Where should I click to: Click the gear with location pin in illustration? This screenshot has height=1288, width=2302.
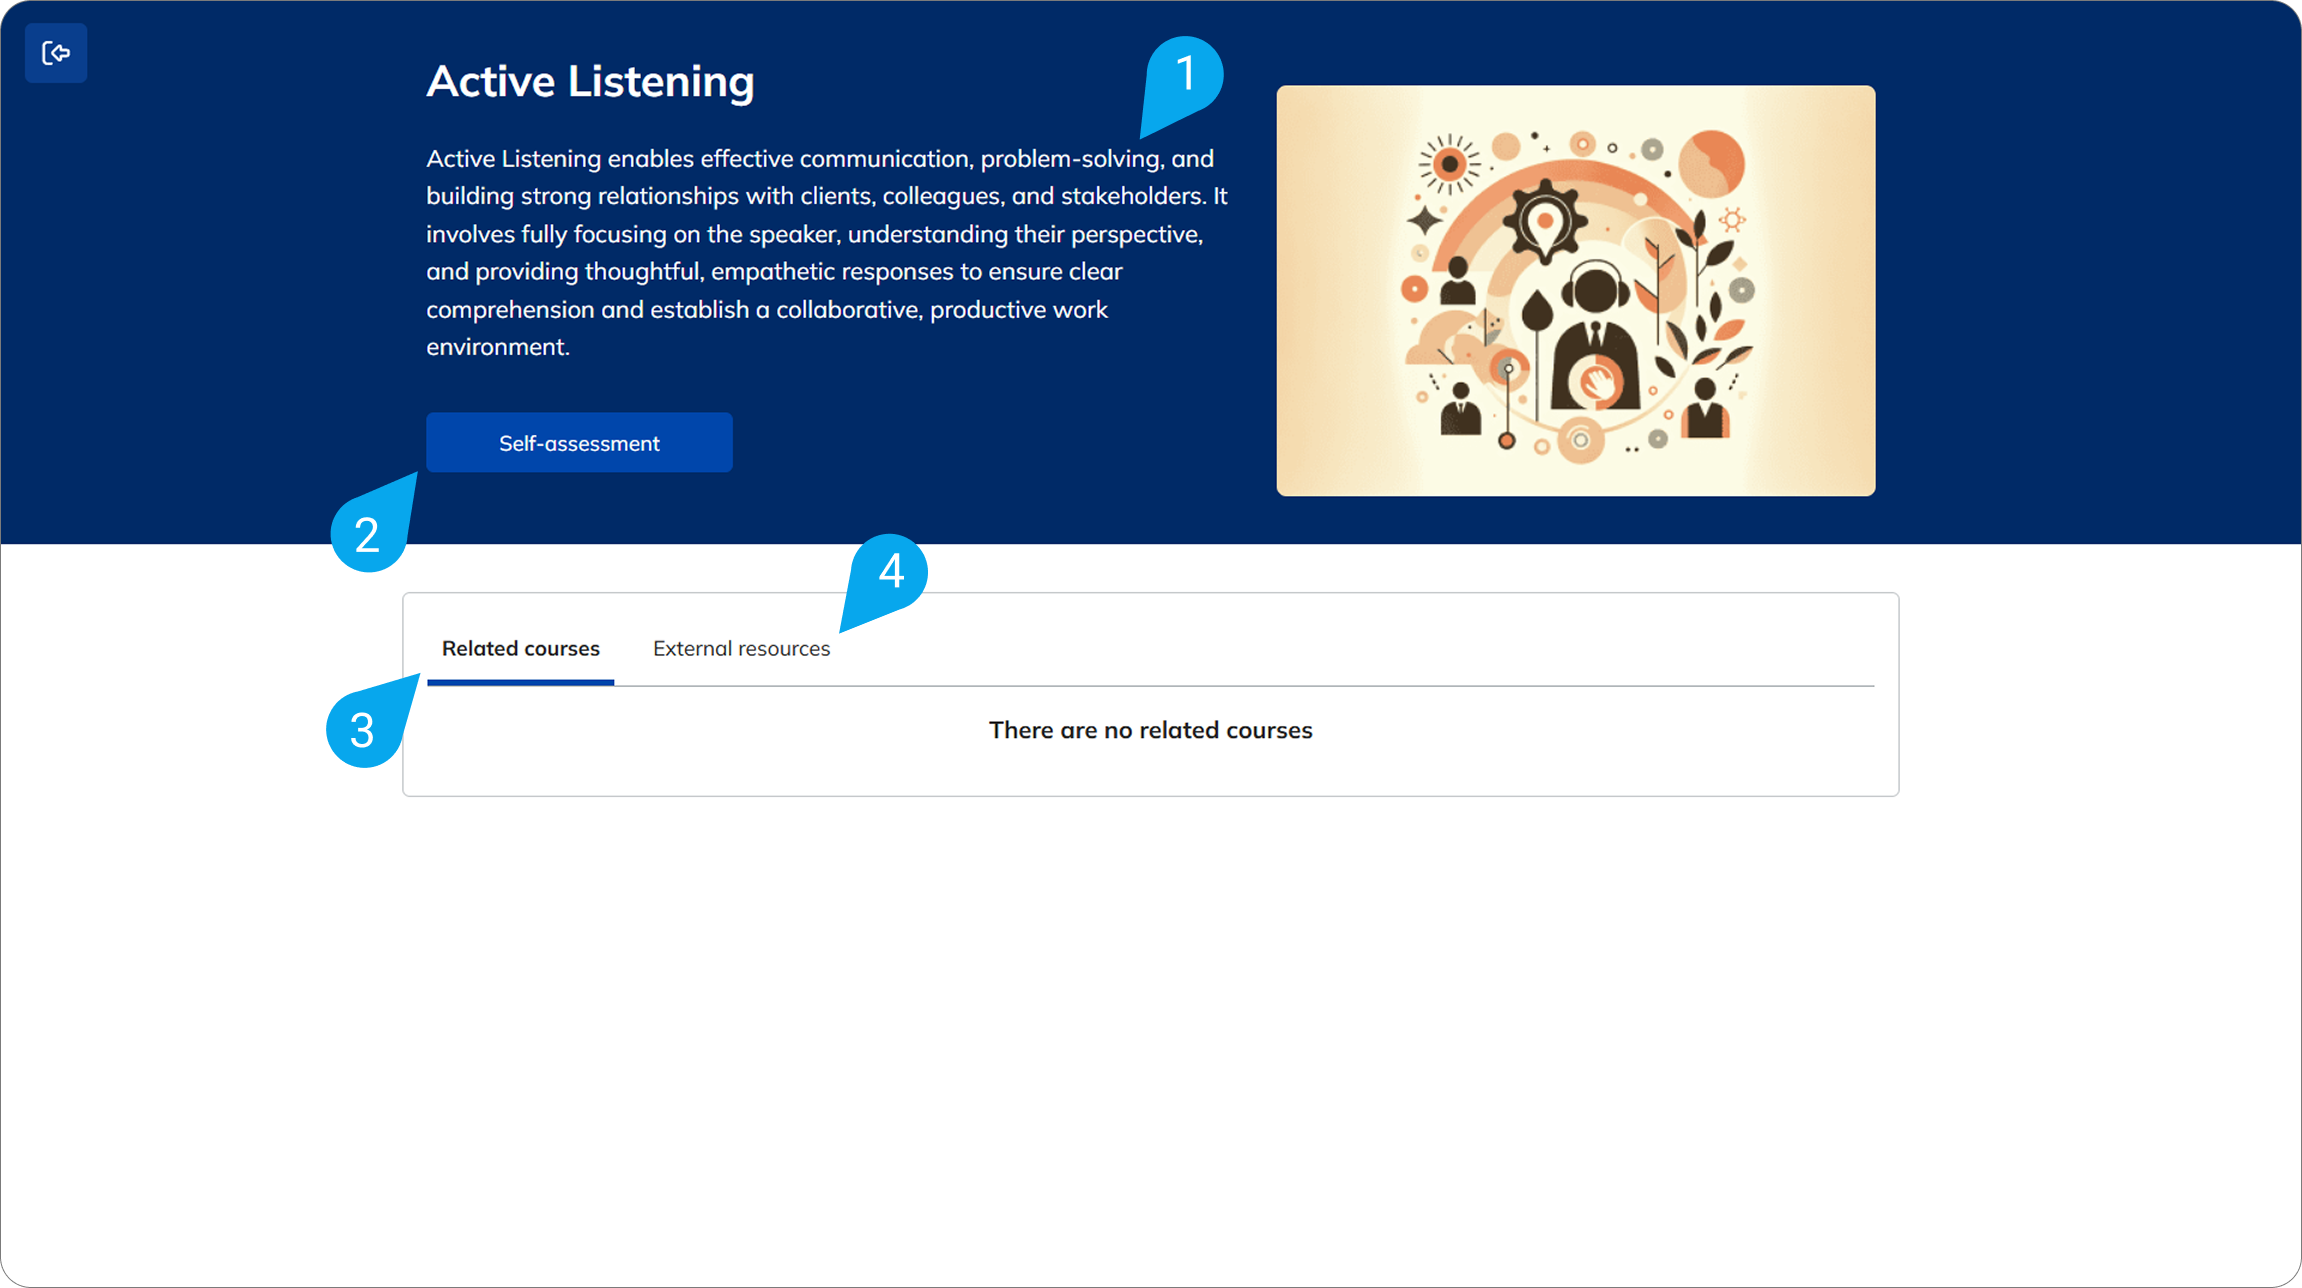tap(1545, 222)
